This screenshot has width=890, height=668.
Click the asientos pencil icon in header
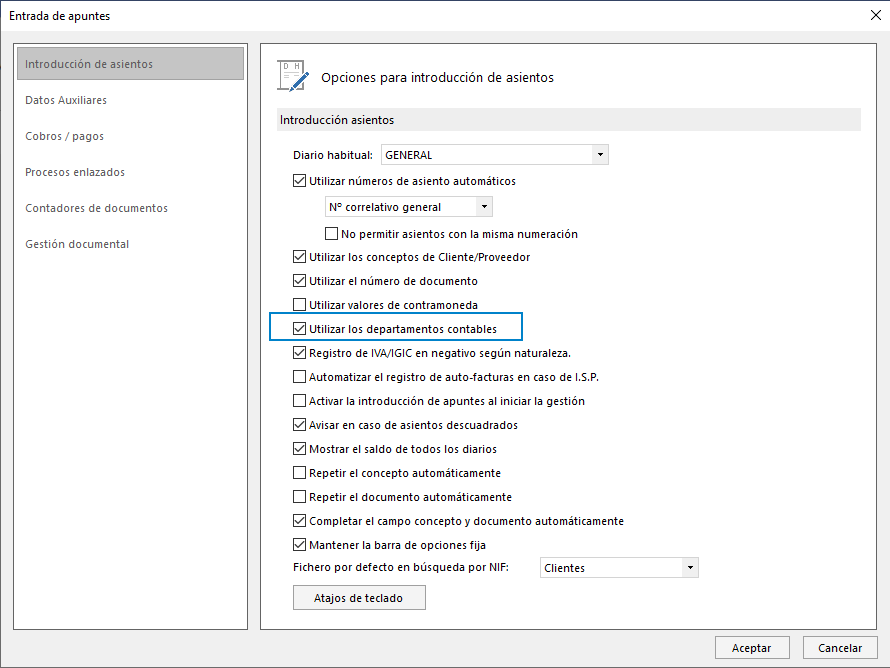tap(293, 76)
